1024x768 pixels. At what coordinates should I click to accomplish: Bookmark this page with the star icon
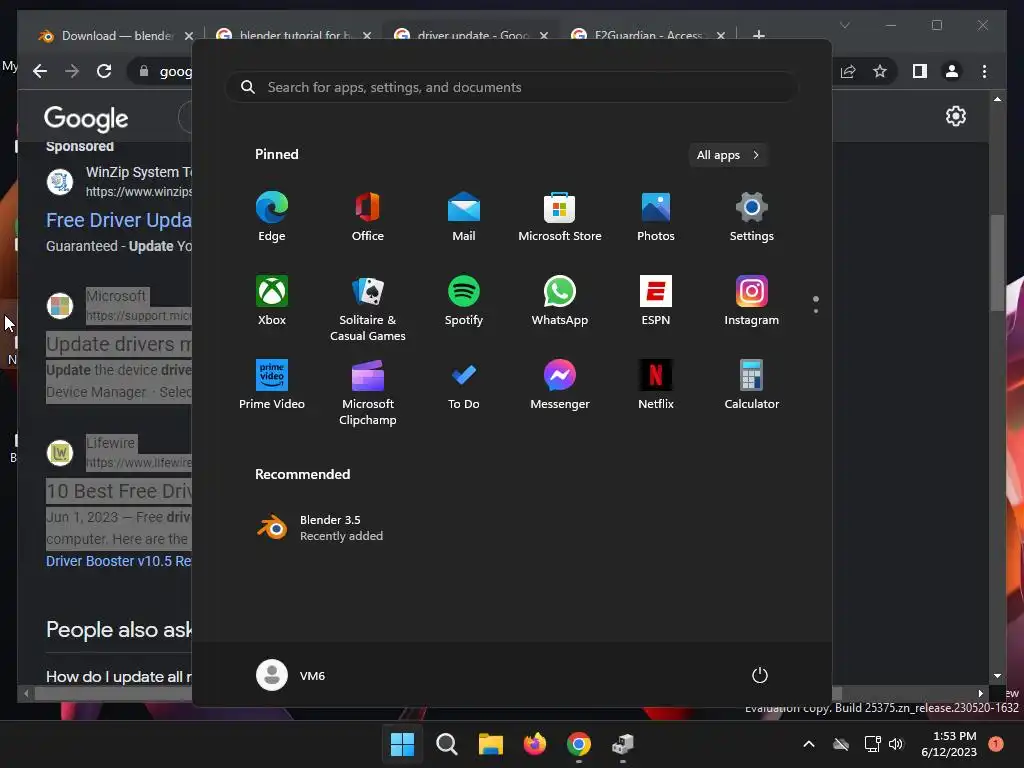click(880, 71)
